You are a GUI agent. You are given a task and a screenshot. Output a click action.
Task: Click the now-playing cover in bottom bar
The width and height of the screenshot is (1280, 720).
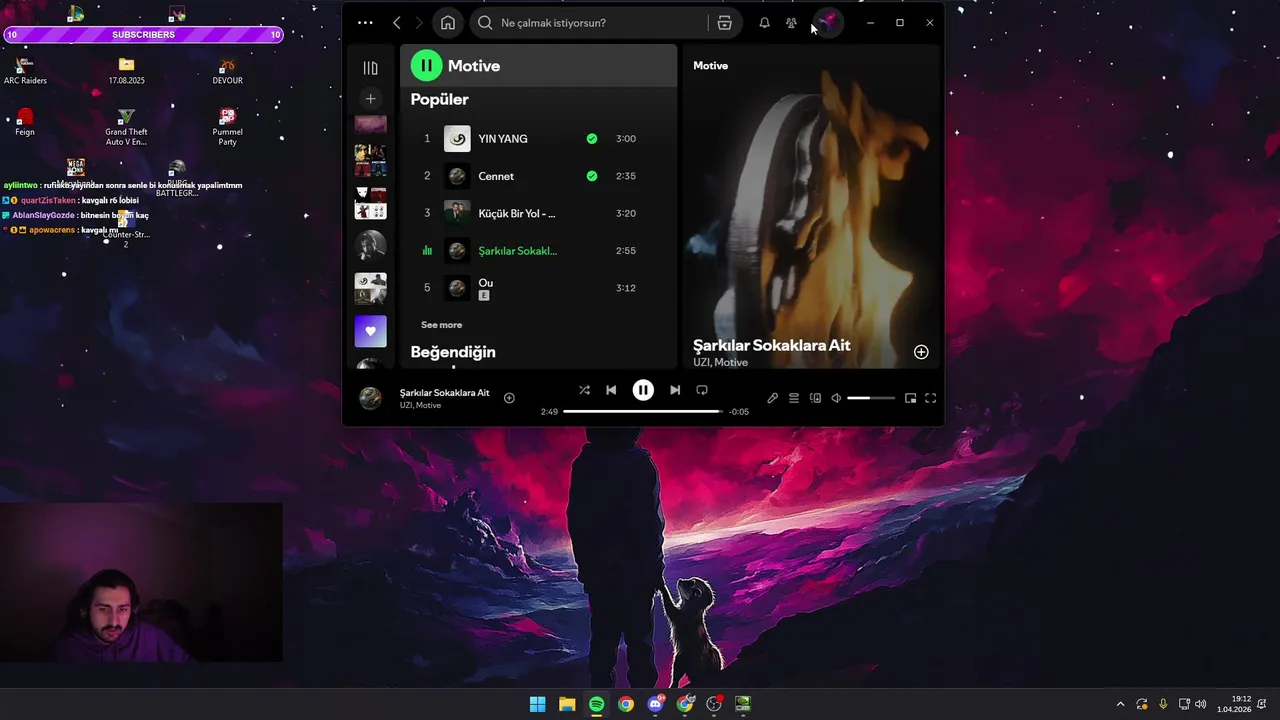pyautogui.click(x=370, y=398)
